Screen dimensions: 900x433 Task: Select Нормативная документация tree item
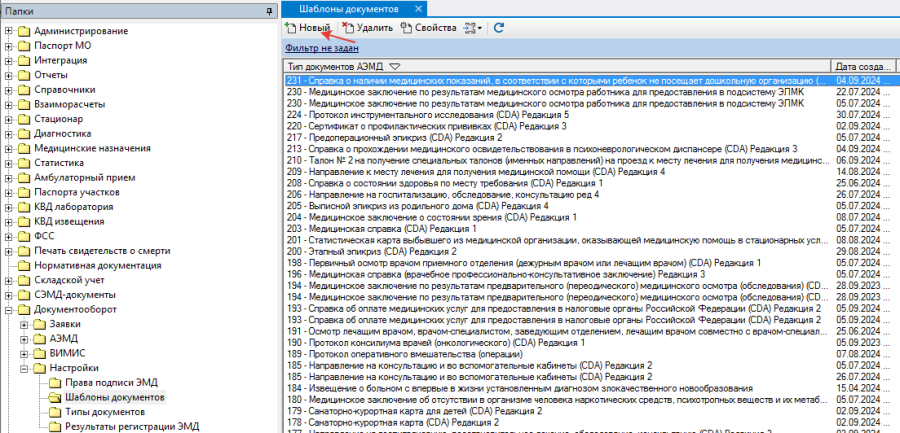(98, 266)
